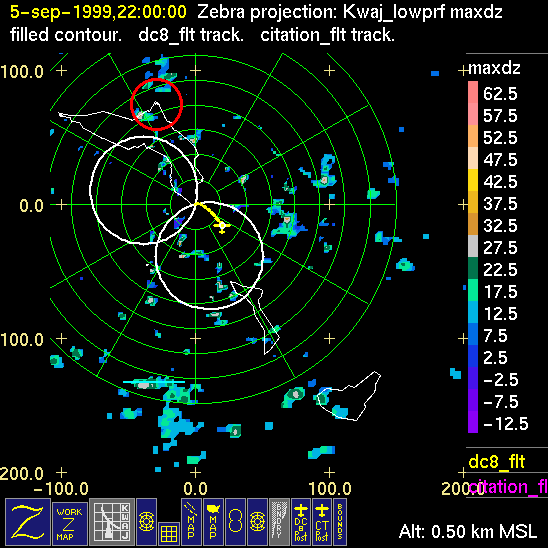Click the citation_flt legend label
The width and height of the screenshot is (548, 548).
508,486
